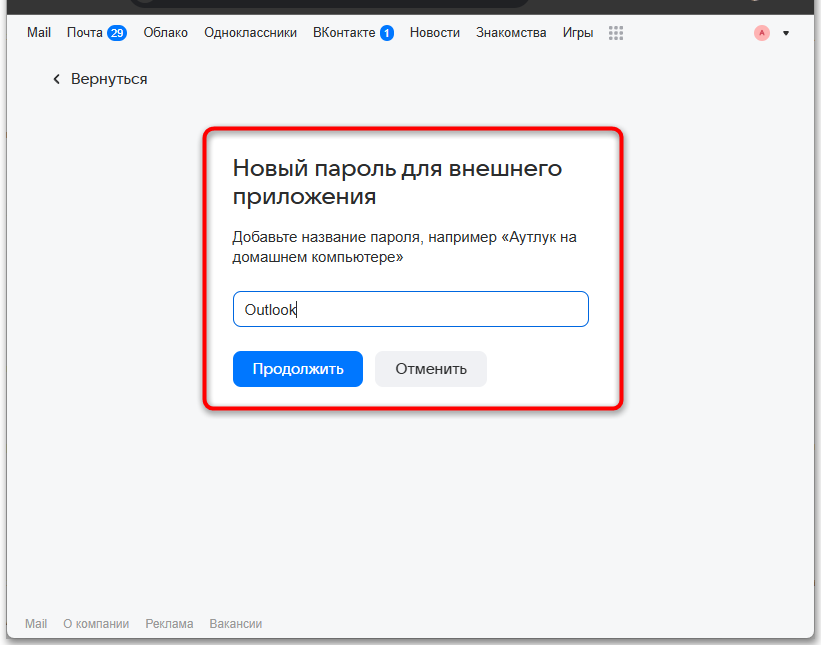
Task: Open the all-projects grid icon
Action: tap(616, 33)
